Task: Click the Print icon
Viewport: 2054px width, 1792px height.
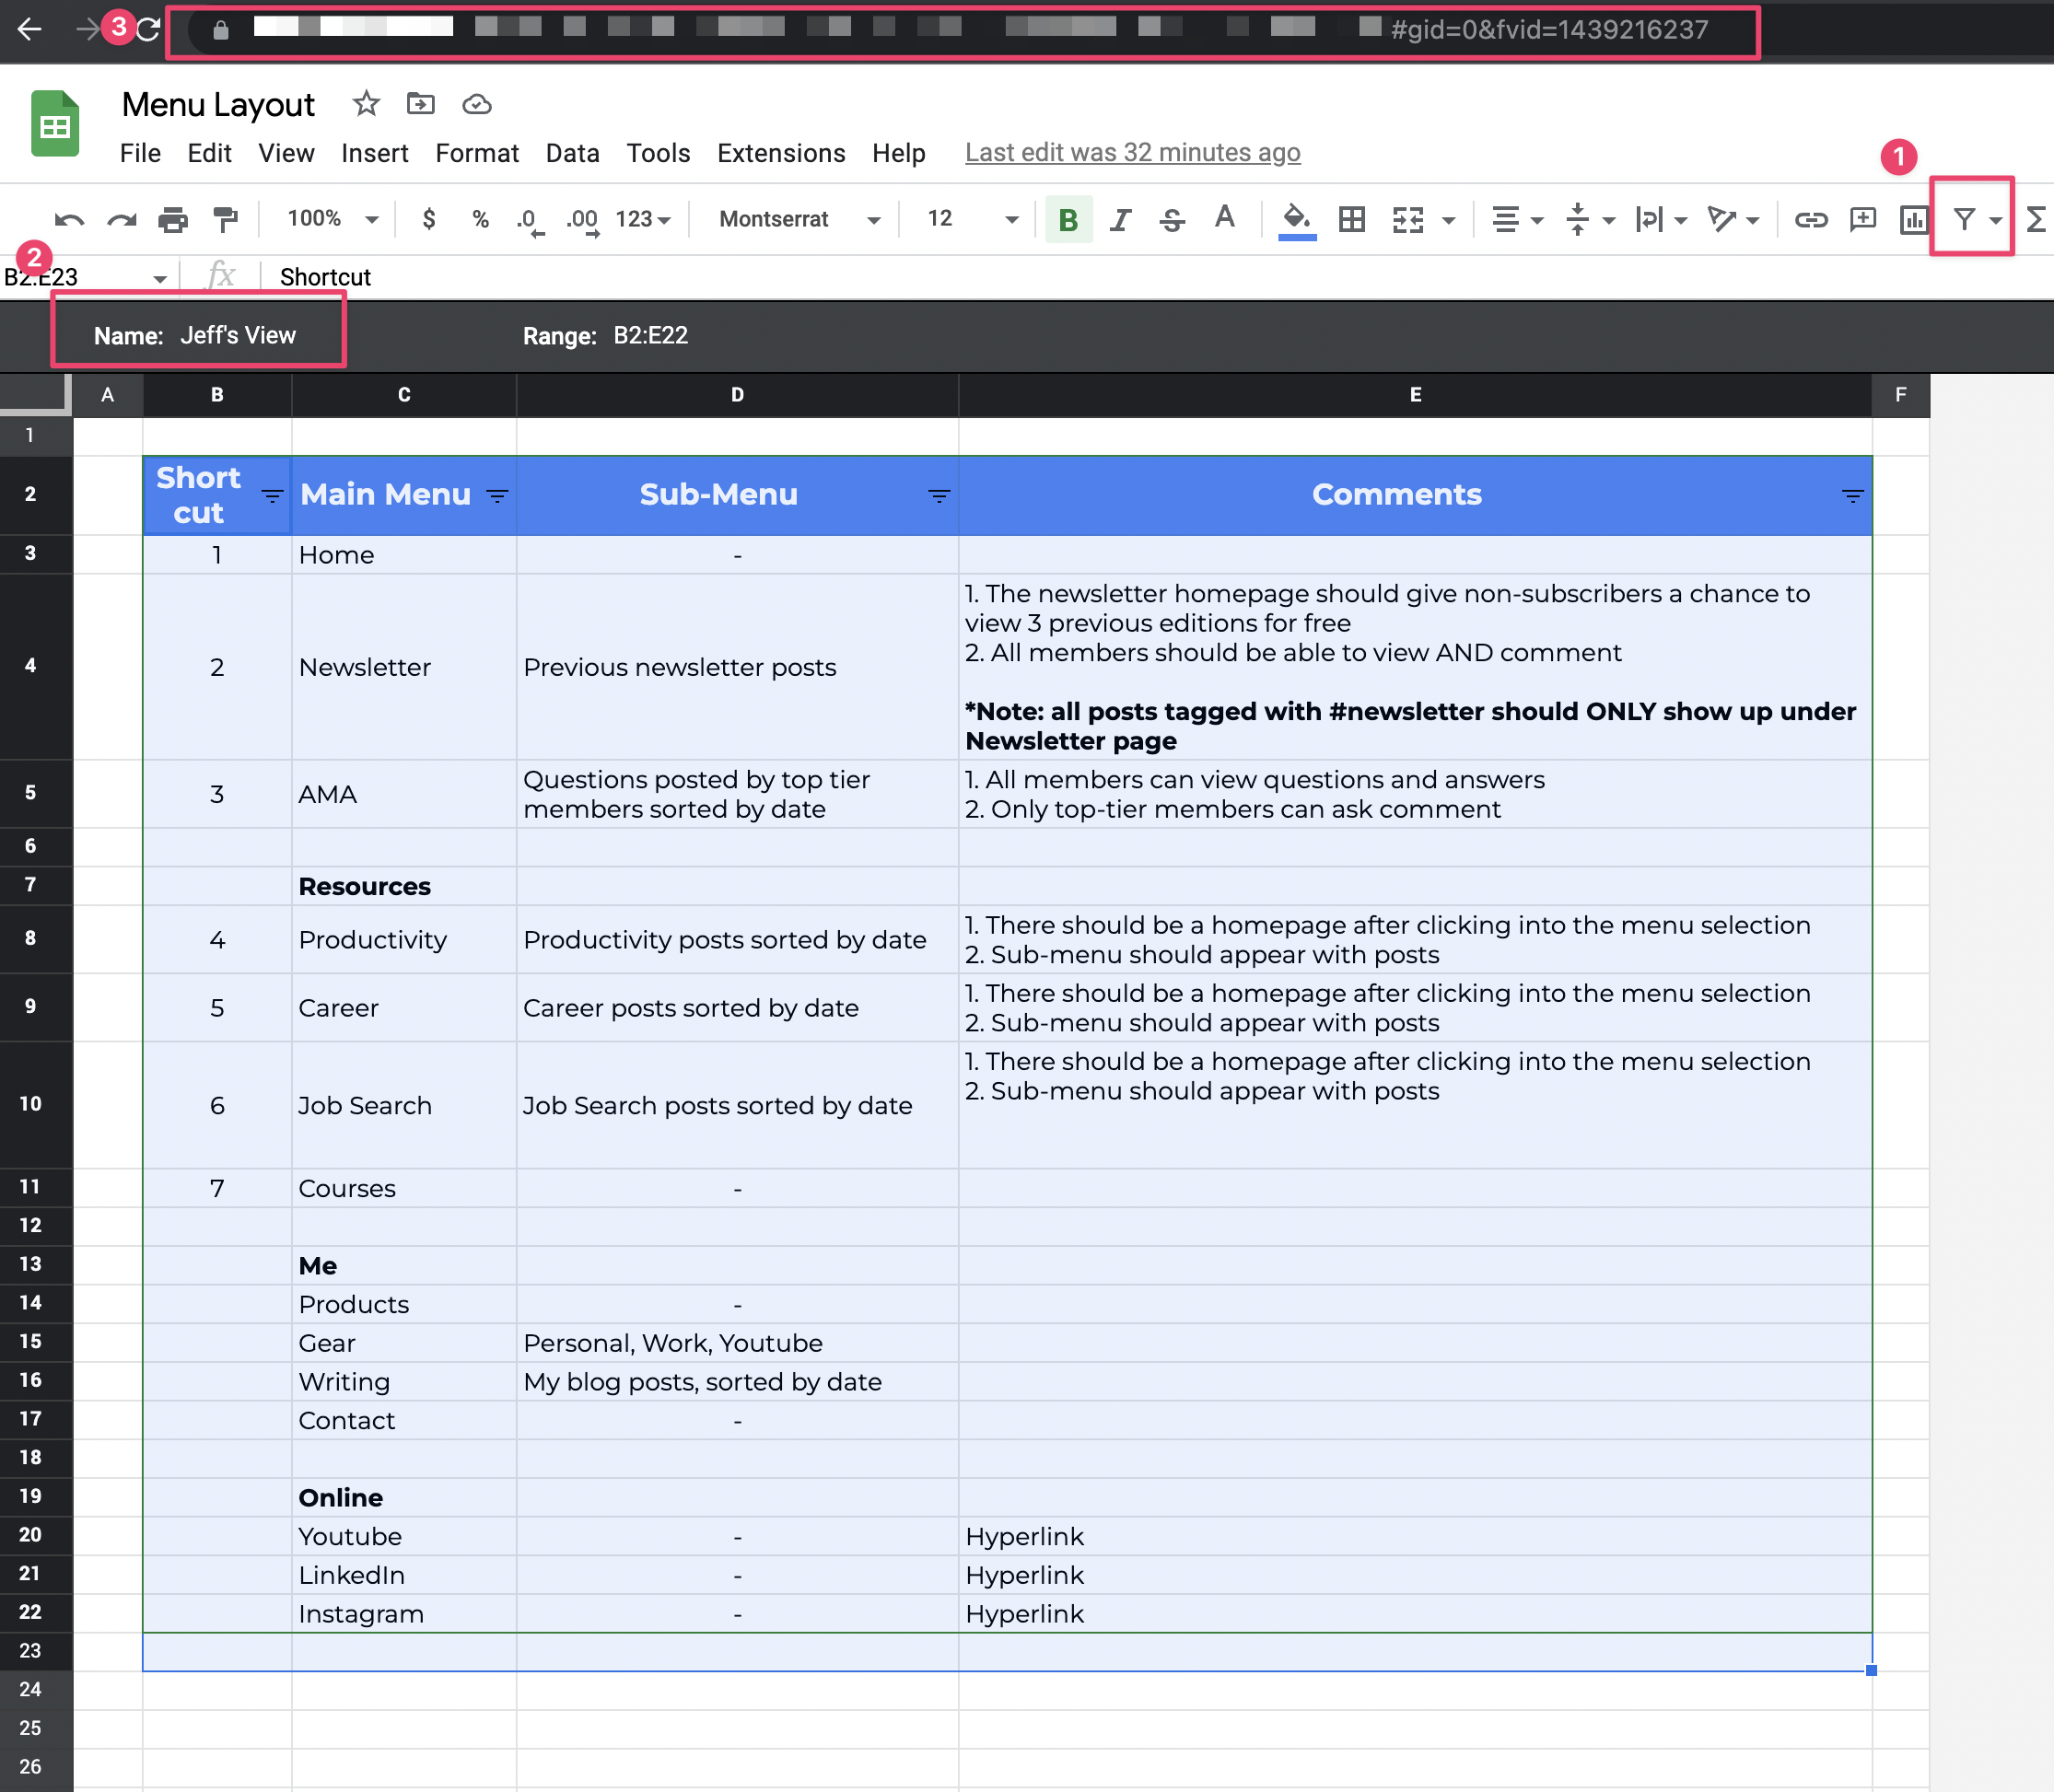Action: pyautogui.click(x=173, y=220)
